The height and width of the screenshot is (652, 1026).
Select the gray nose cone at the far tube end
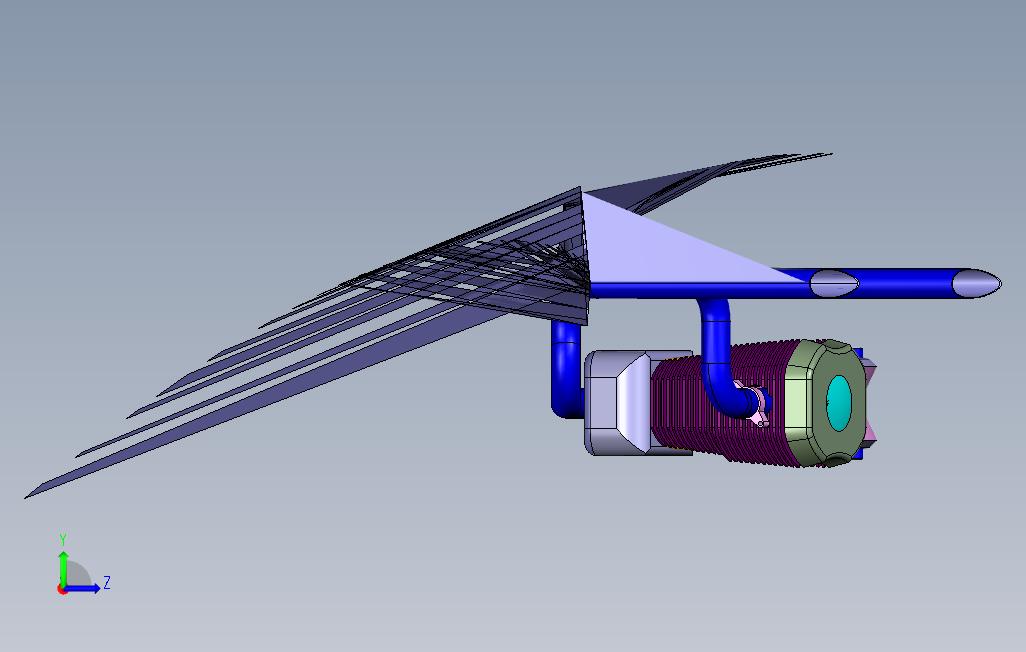coord(976,283)
